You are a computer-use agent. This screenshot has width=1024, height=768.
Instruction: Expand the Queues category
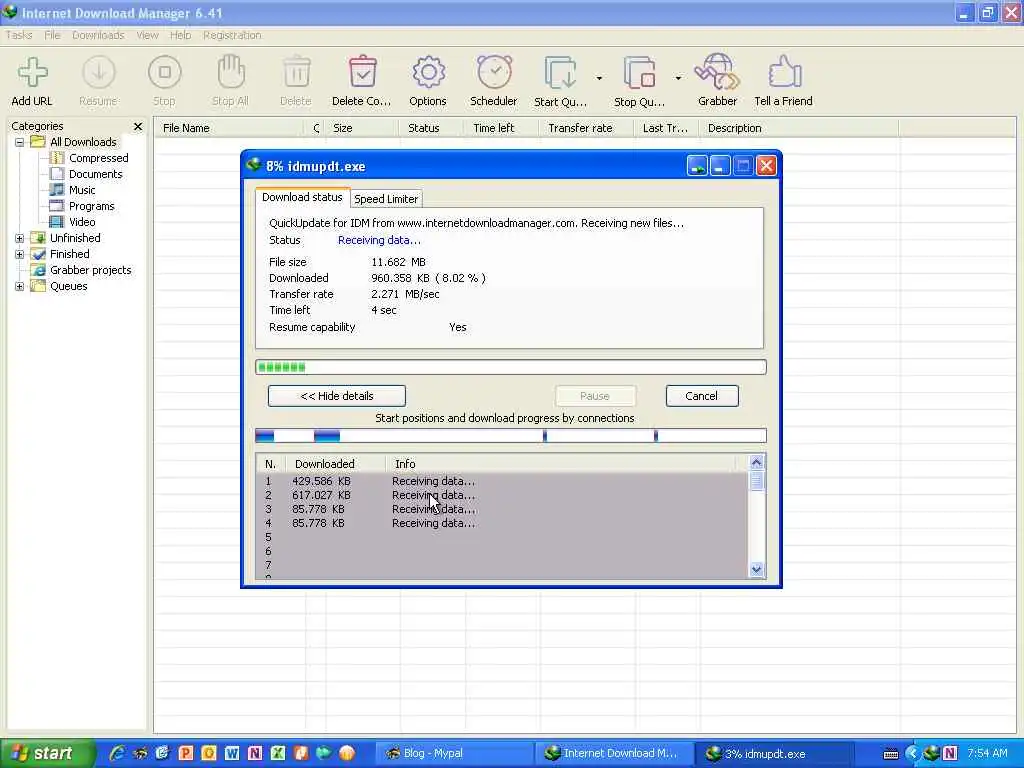(20, 286)
